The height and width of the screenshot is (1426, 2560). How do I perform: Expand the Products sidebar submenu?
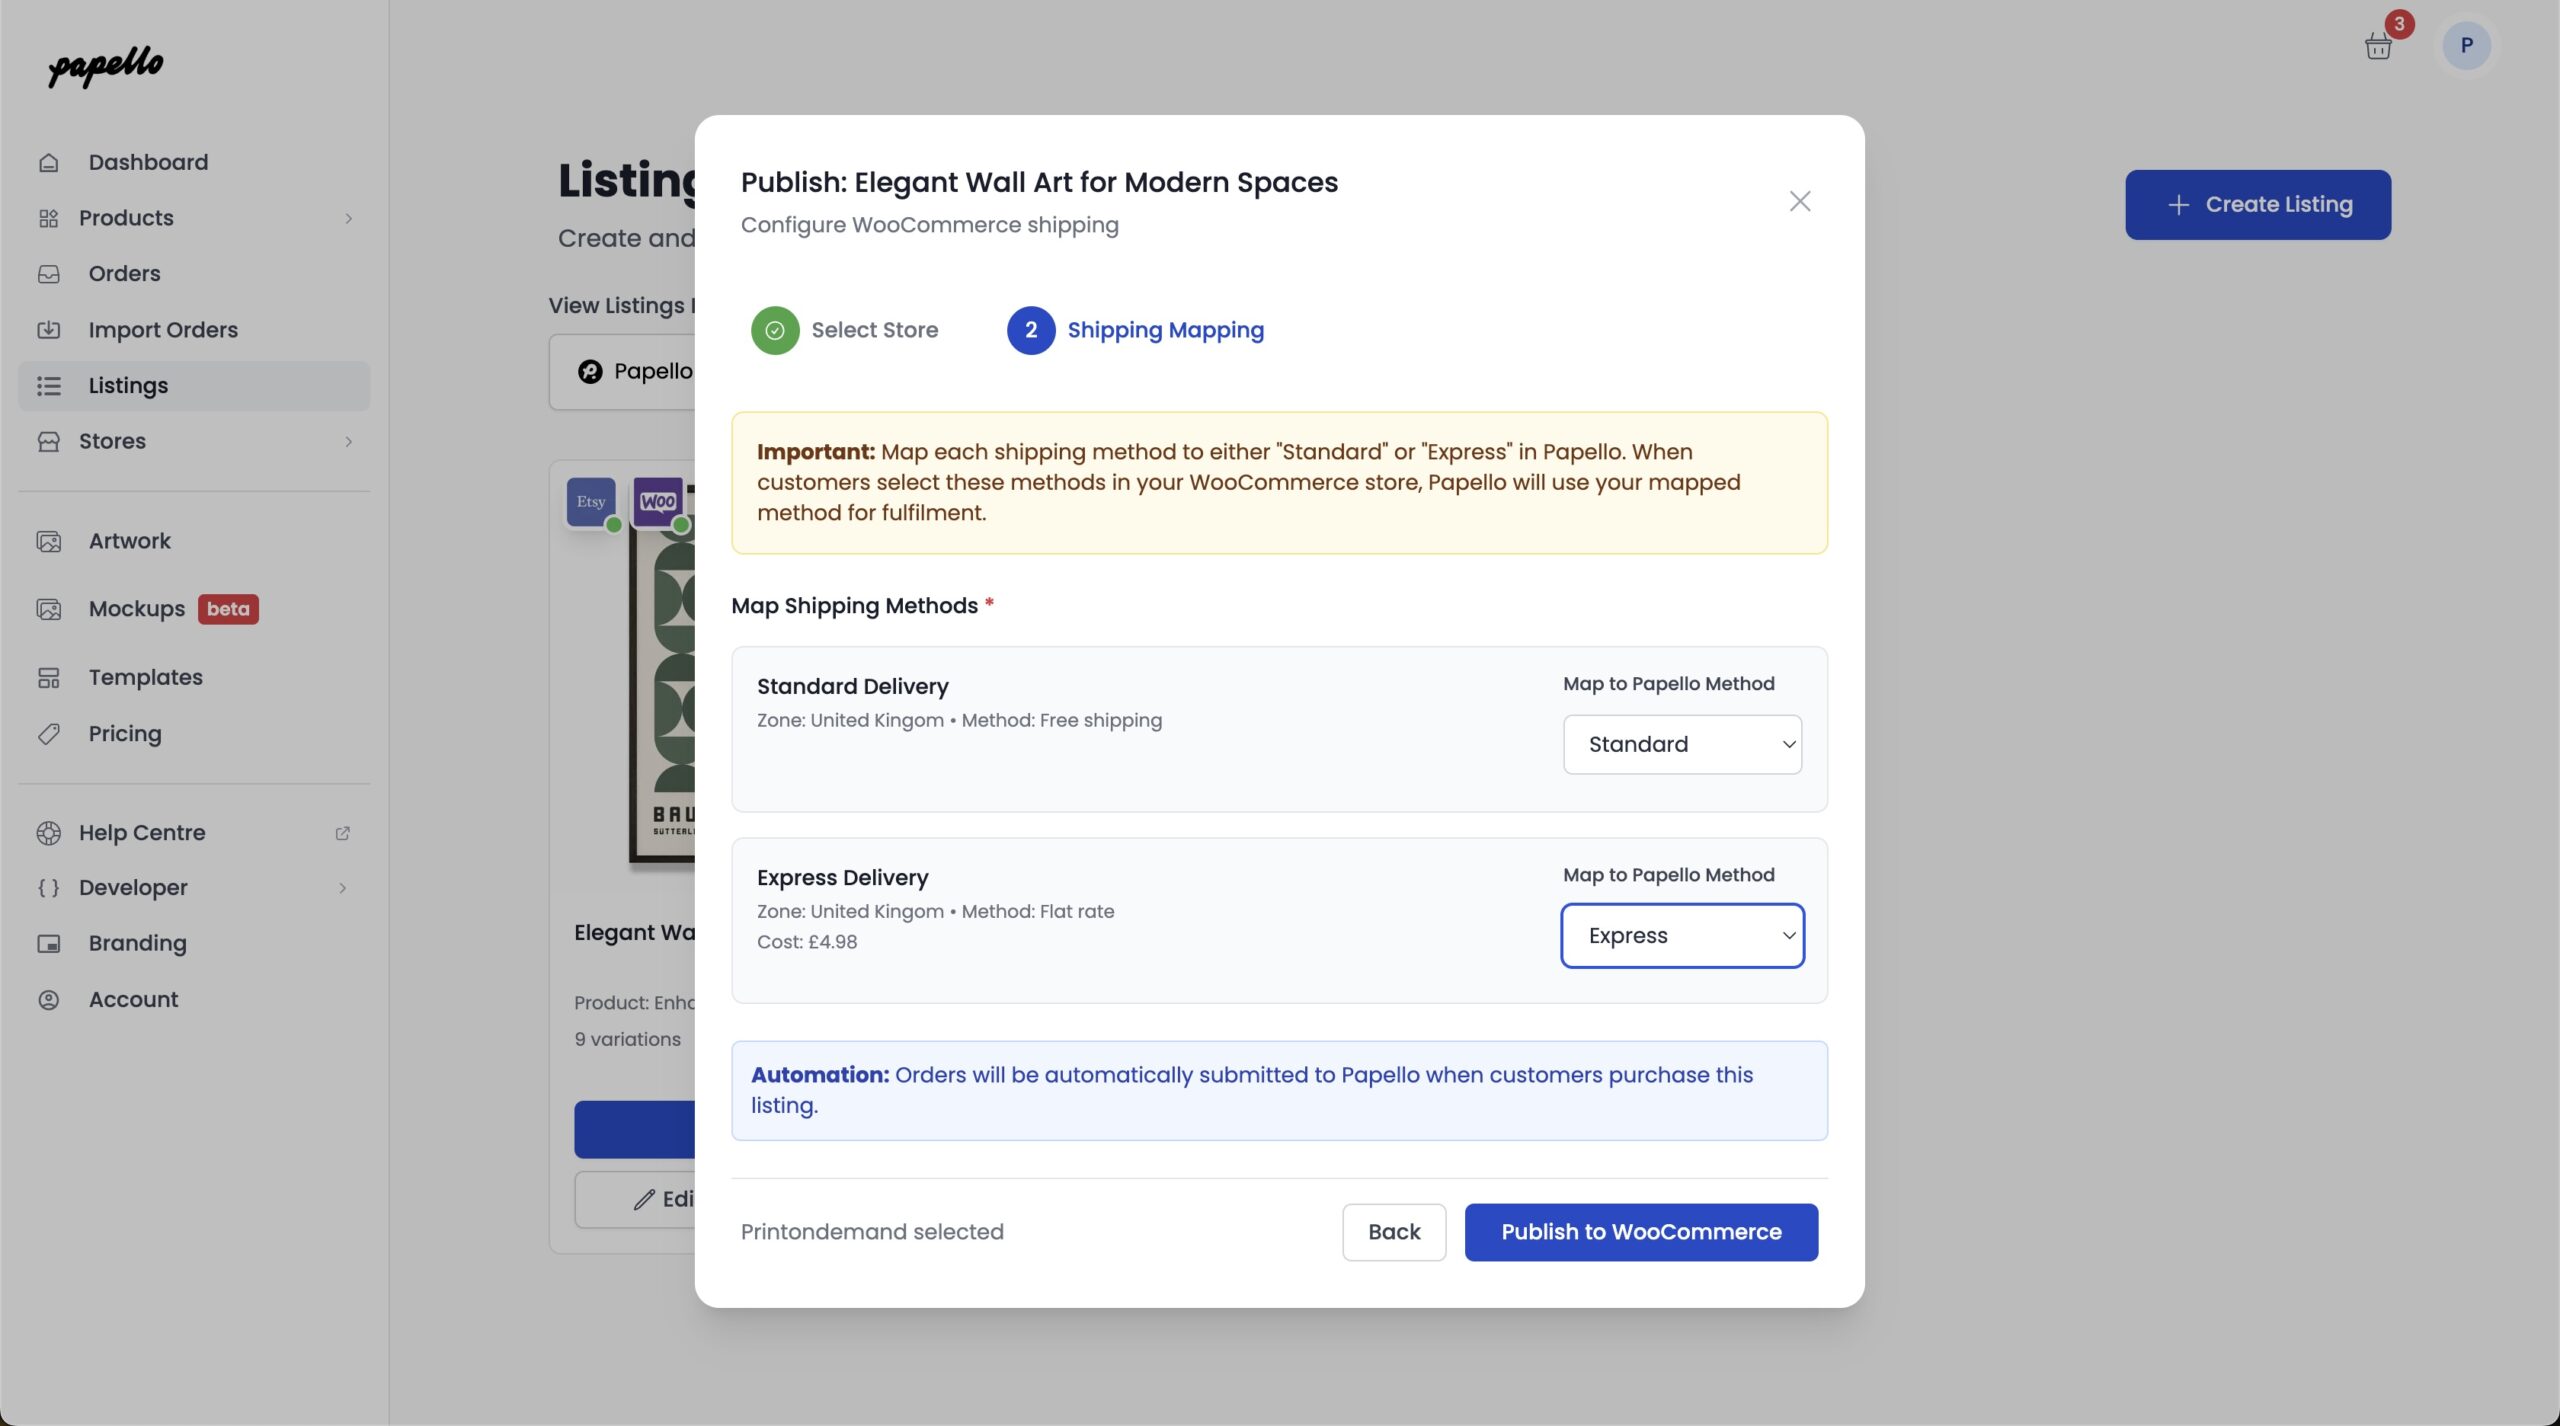tap(348, 218)
